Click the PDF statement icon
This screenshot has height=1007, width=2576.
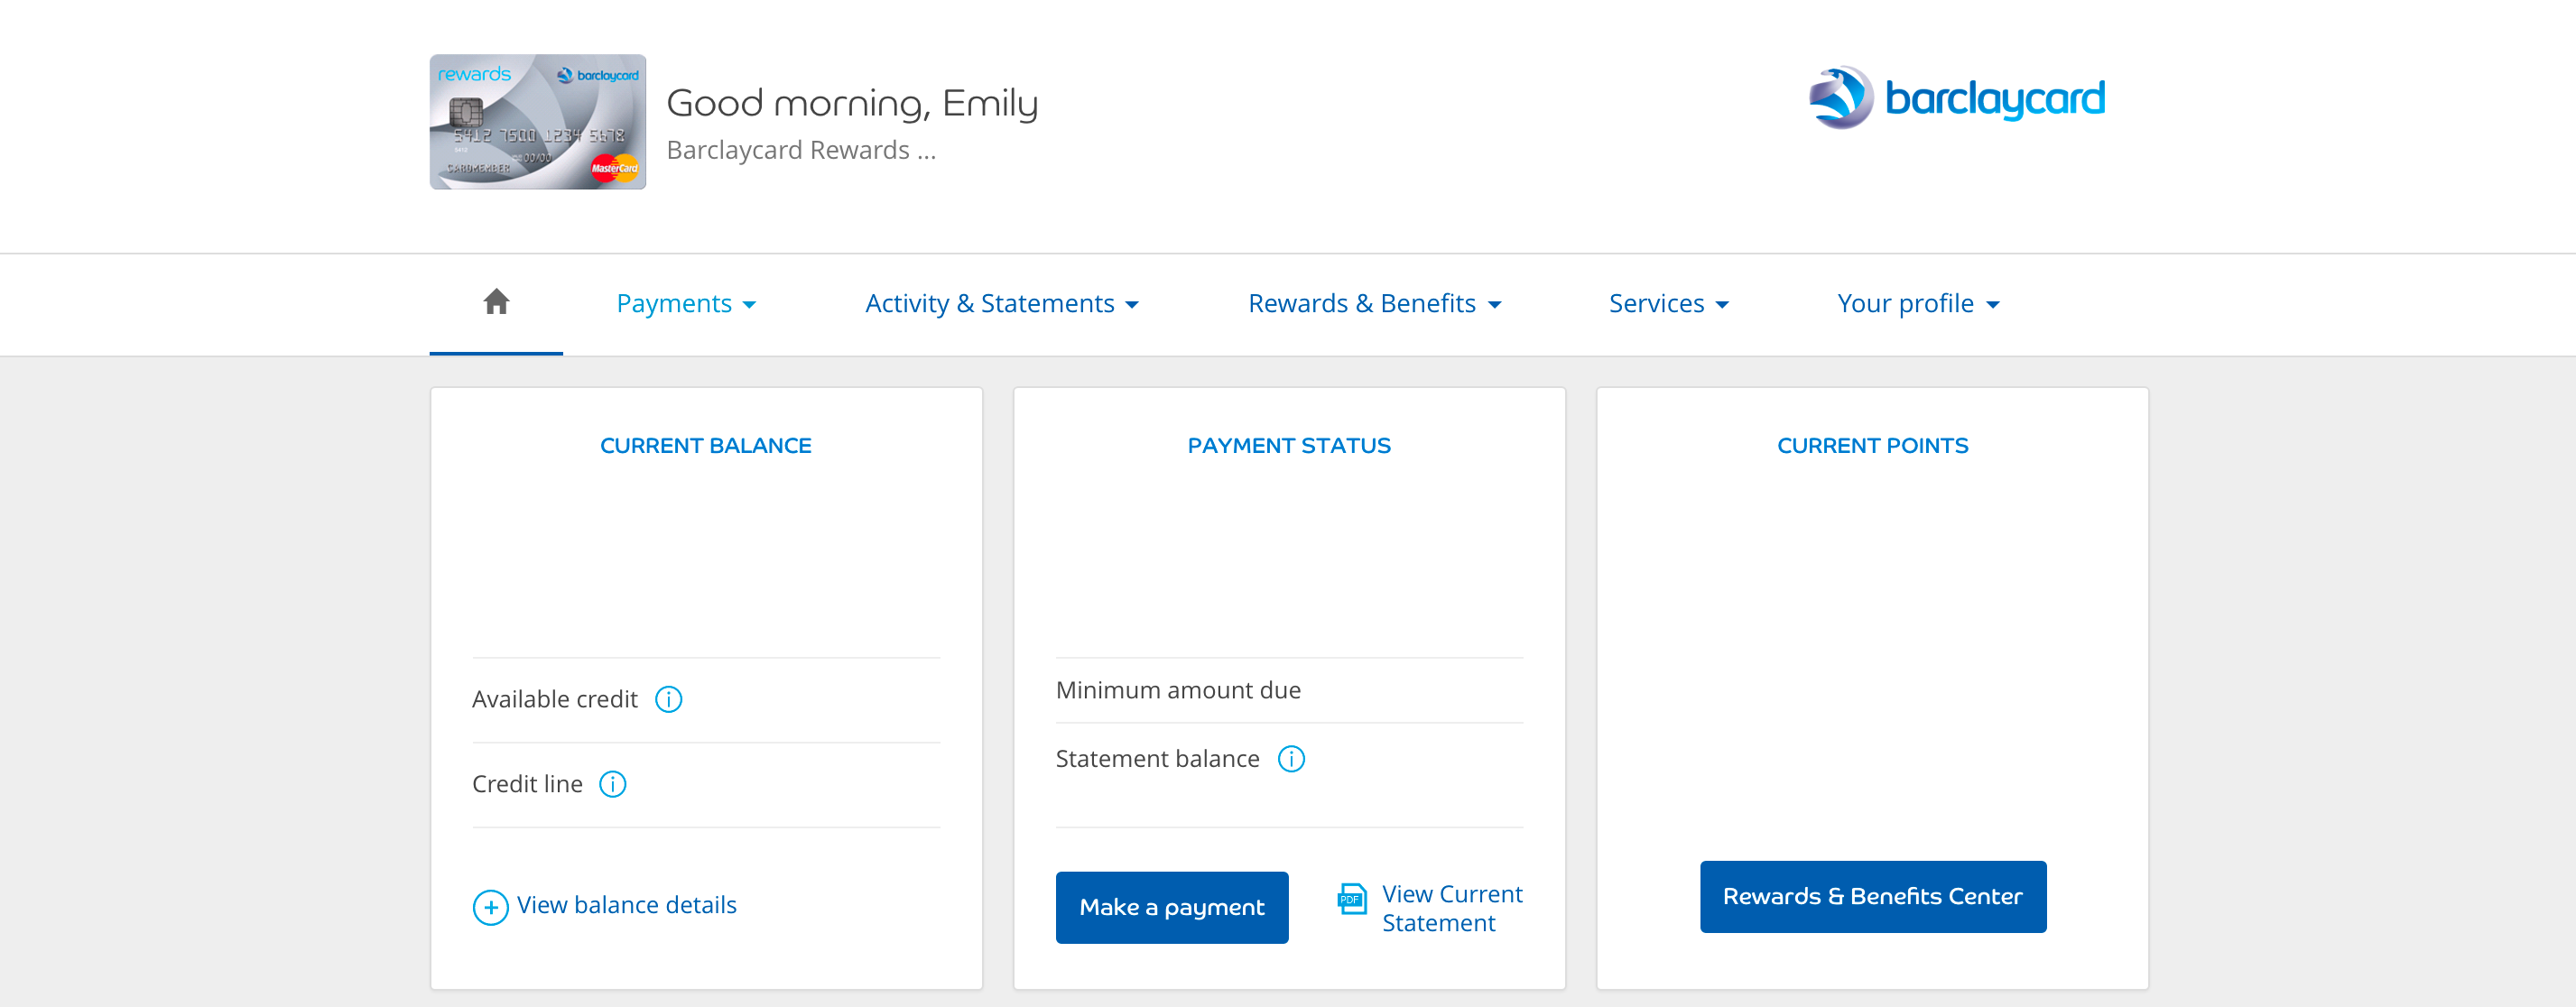click(1351, 899)
